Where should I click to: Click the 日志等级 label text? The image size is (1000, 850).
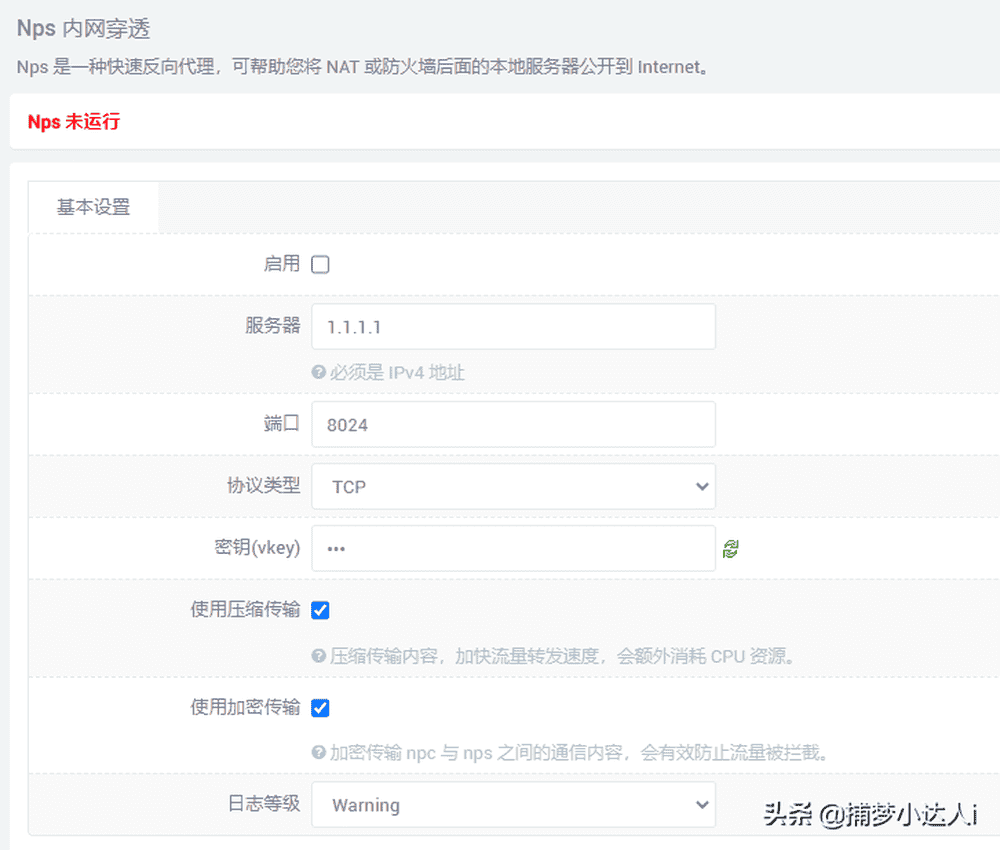tap(264, 805)
